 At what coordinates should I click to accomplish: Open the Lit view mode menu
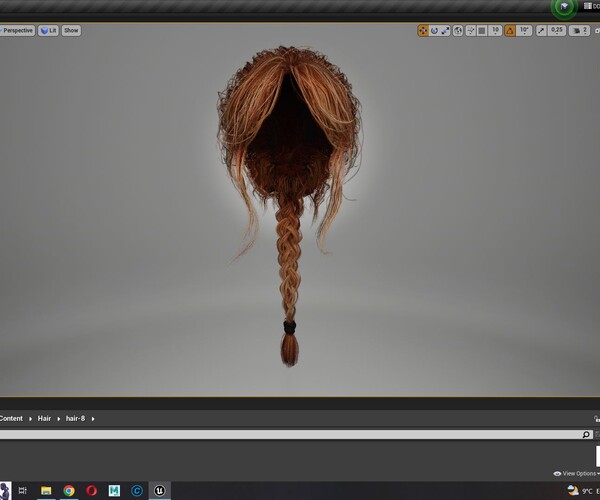tap(48, 31)
